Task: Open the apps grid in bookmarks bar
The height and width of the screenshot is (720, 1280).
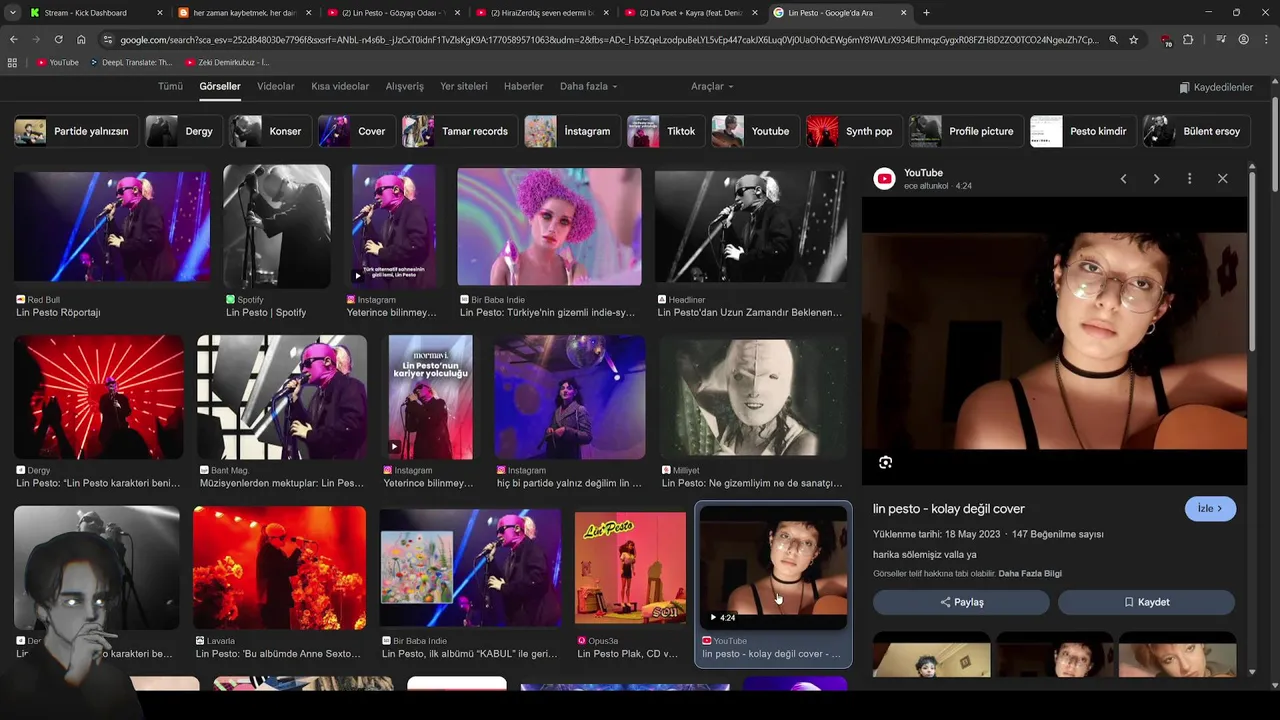Action: click(12, 62)
